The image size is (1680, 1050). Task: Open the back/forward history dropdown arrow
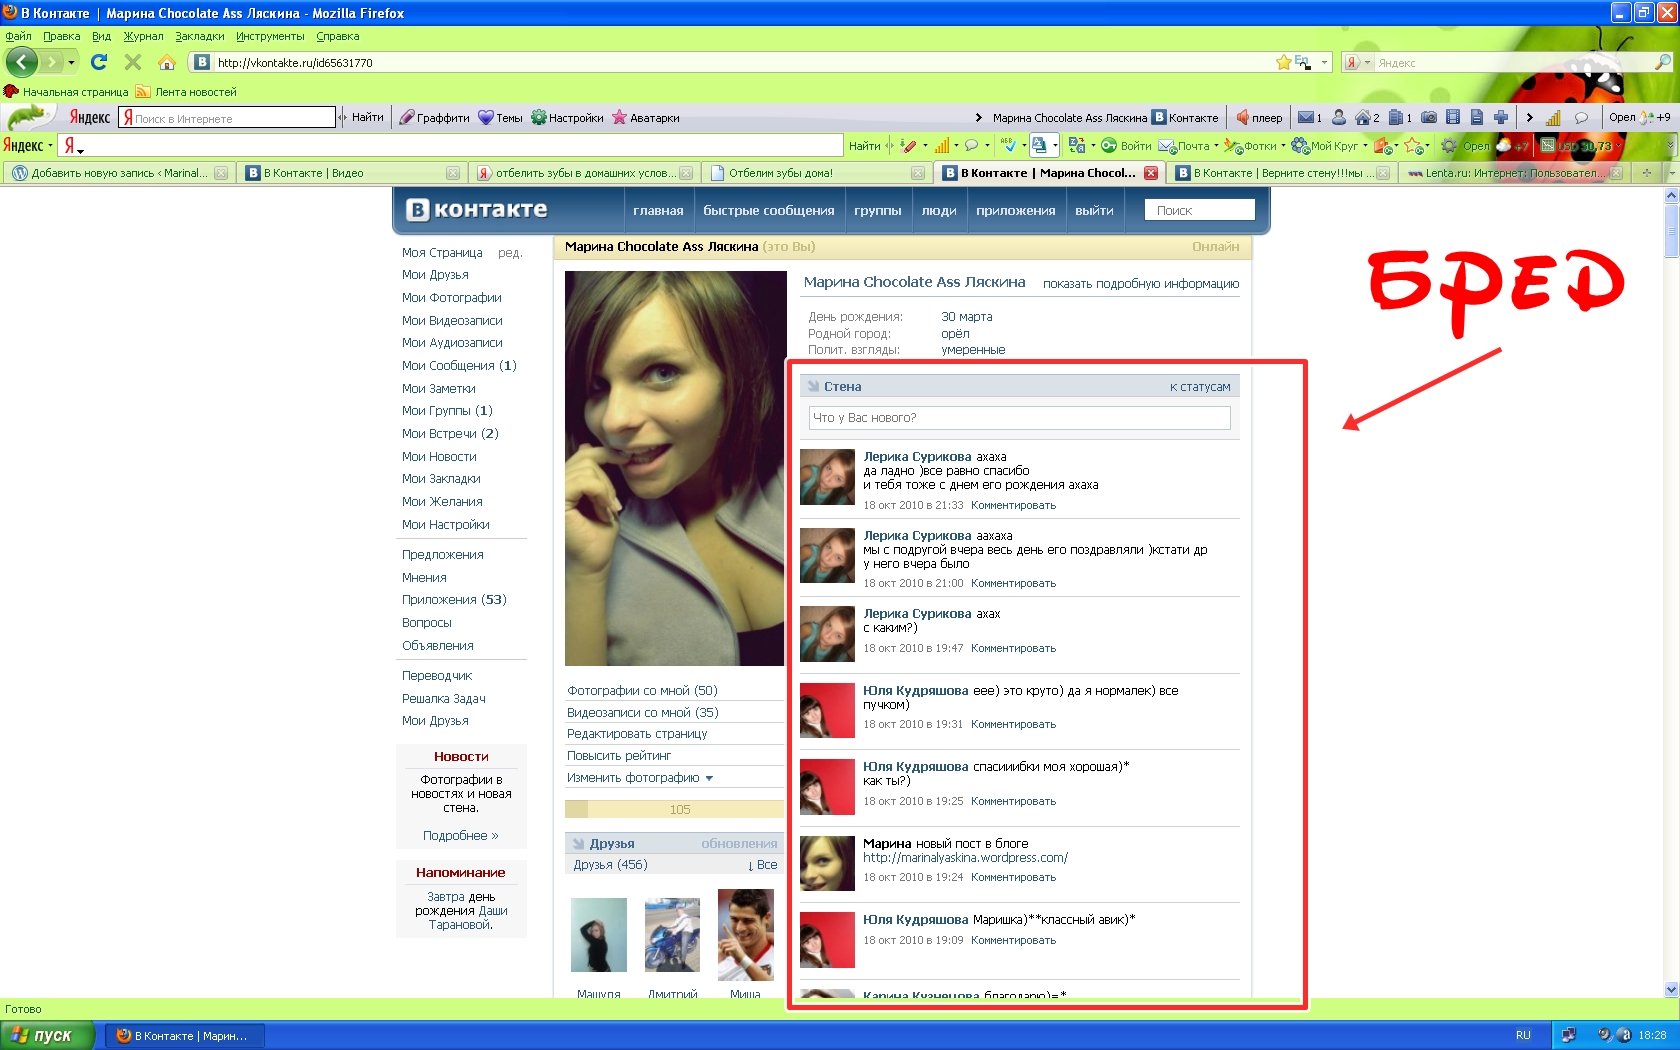click(71, 63)
